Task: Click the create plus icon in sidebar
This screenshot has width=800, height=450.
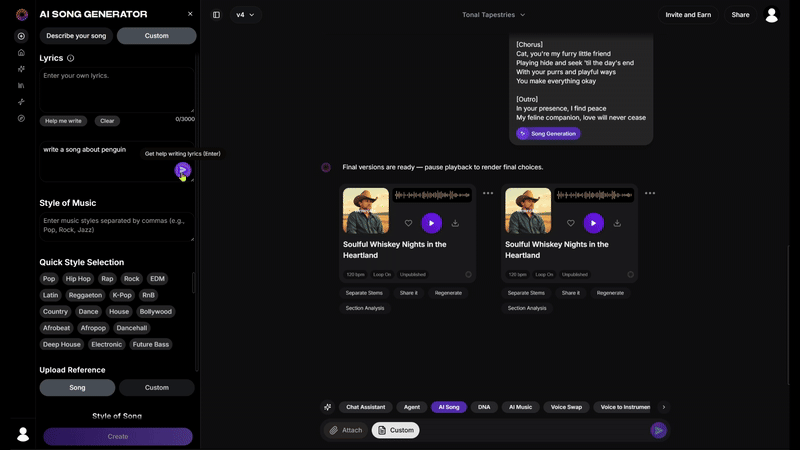Action: 21,36
